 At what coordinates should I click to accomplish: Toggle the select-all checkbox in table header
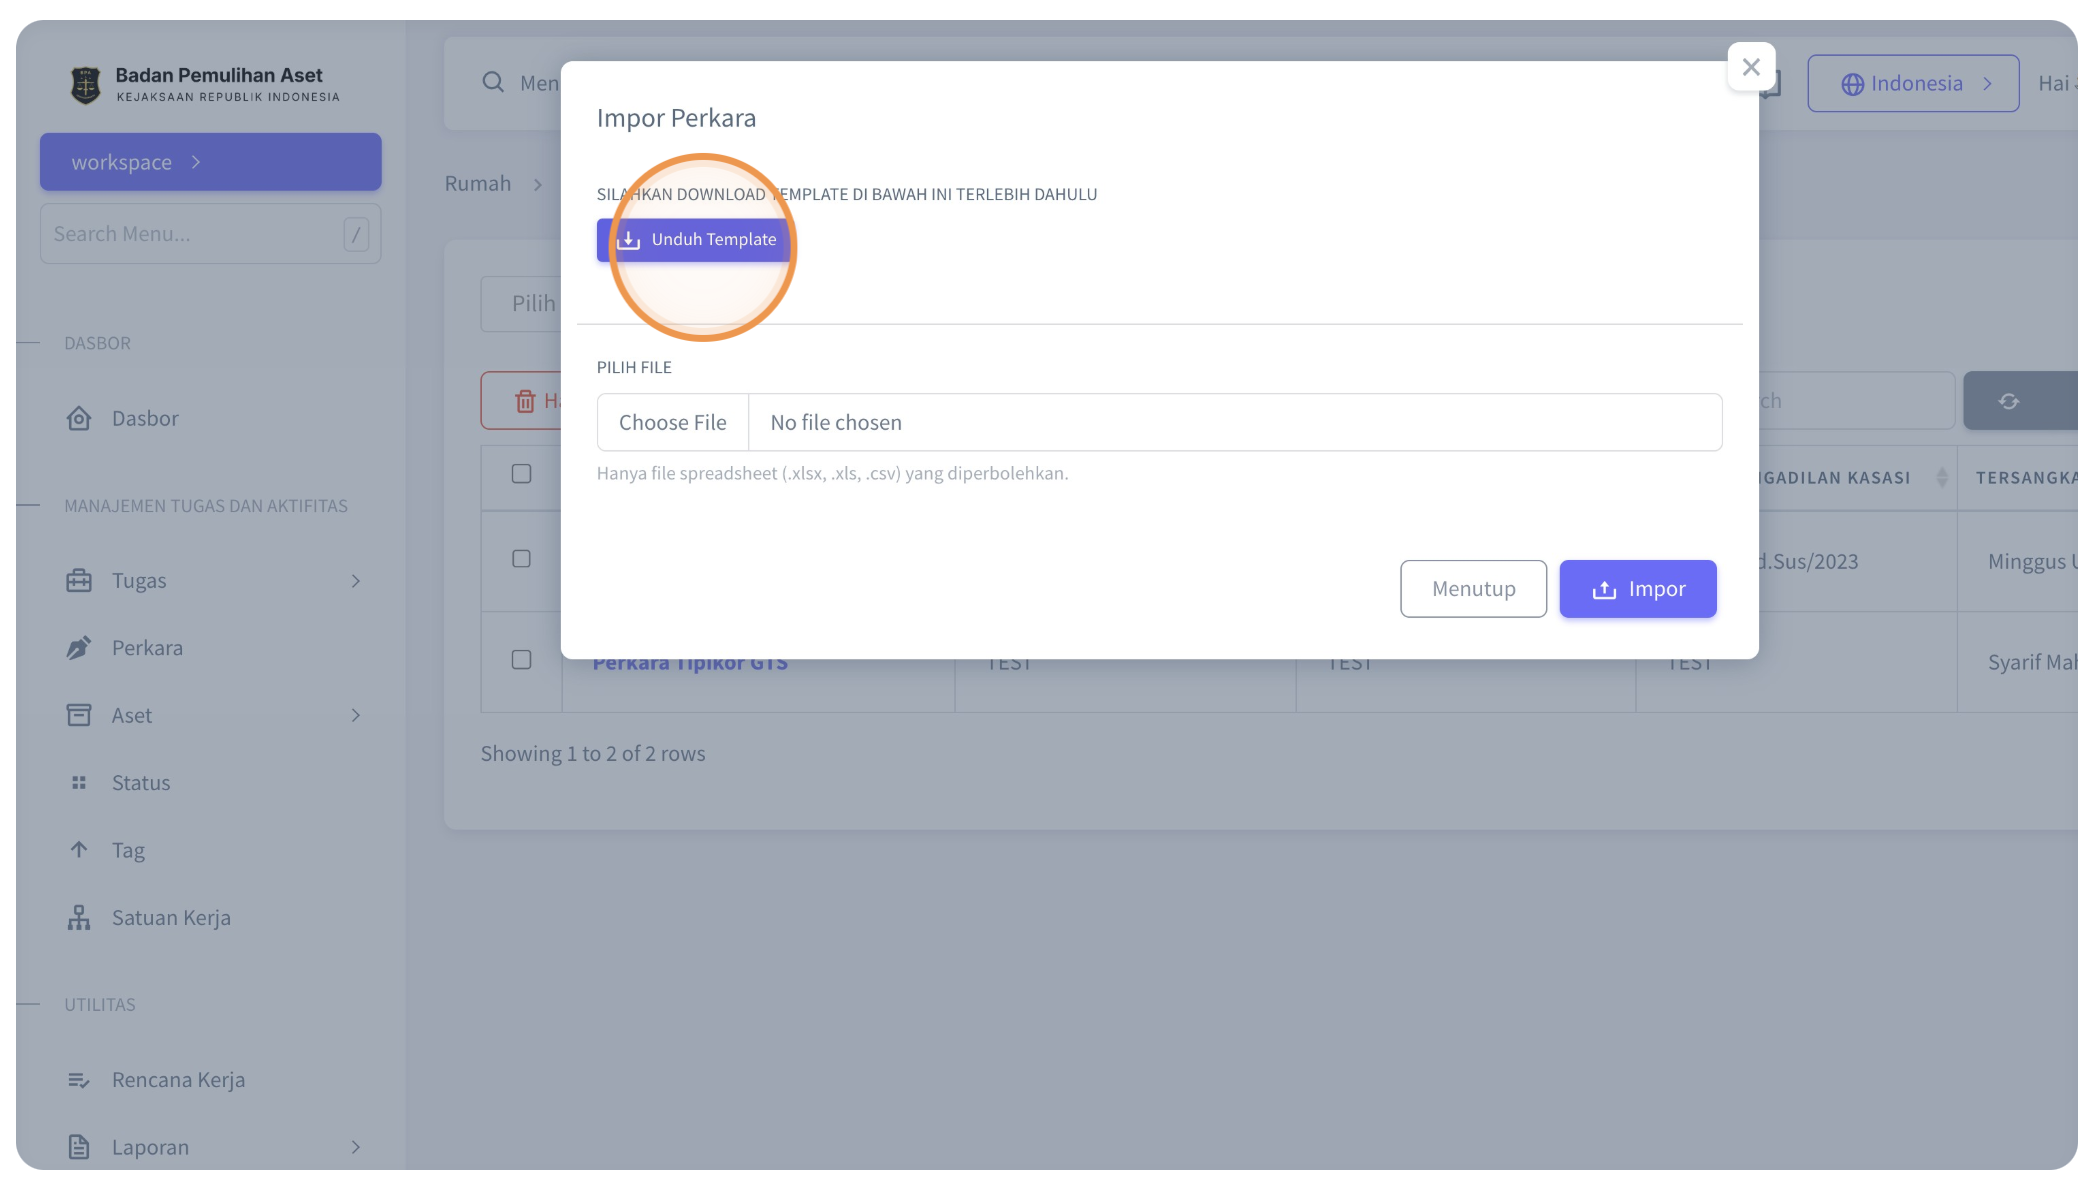click(521, 474)
